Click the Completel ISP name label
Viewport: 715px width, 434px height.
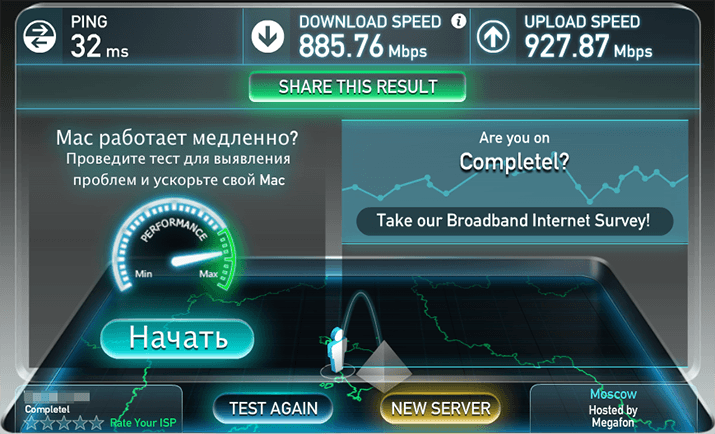click(x=47, y=409)
